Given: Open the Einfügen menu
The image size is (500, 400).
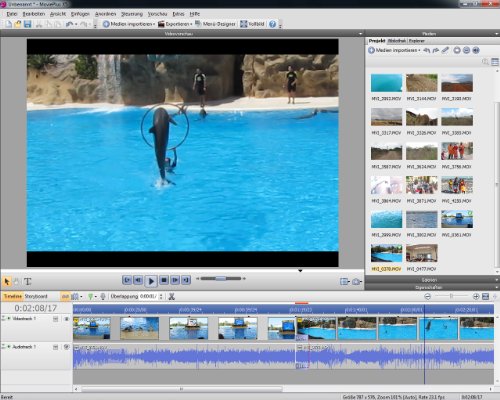Looking at the screenshot, I should click(x=80, y=14).
